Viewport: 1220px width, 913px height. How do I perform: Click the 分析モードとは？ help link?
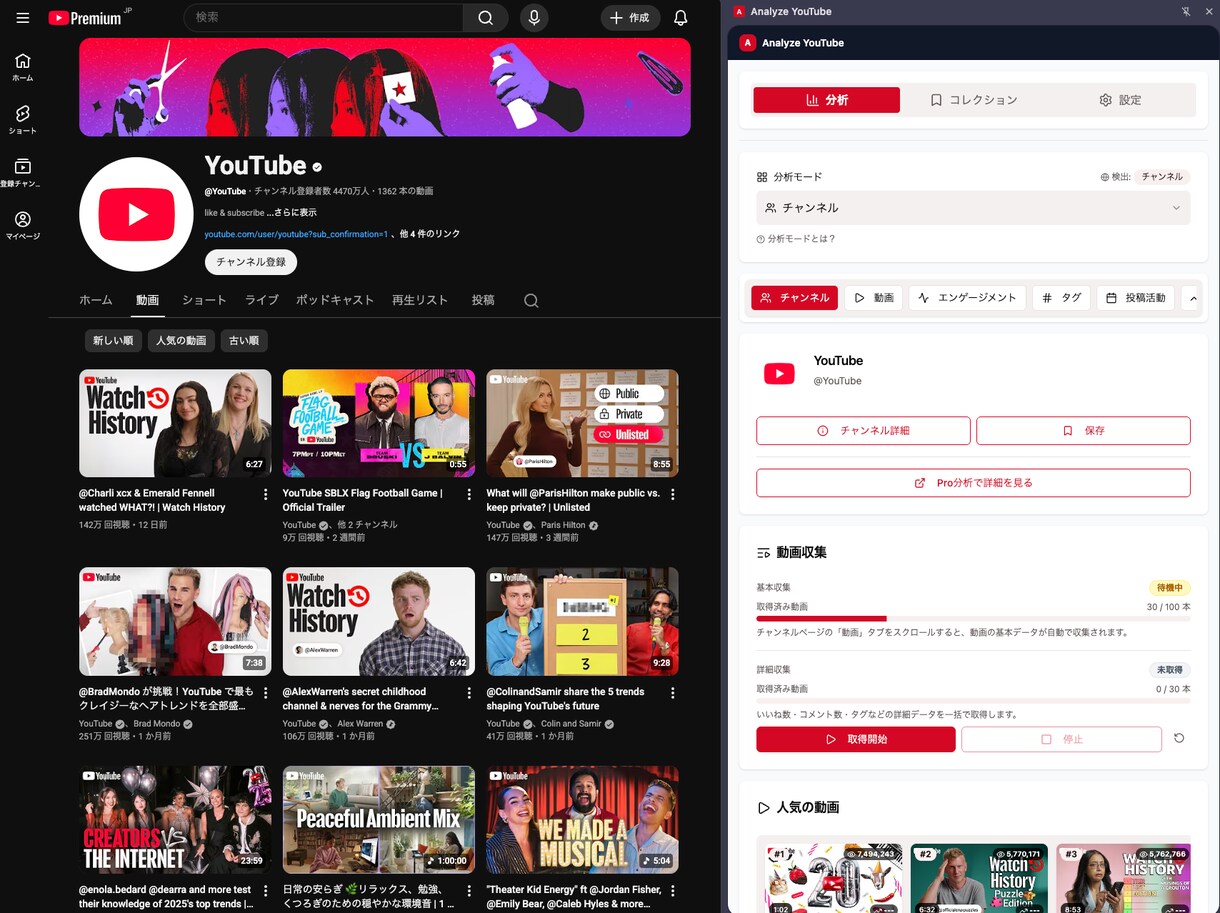point(796,239)
